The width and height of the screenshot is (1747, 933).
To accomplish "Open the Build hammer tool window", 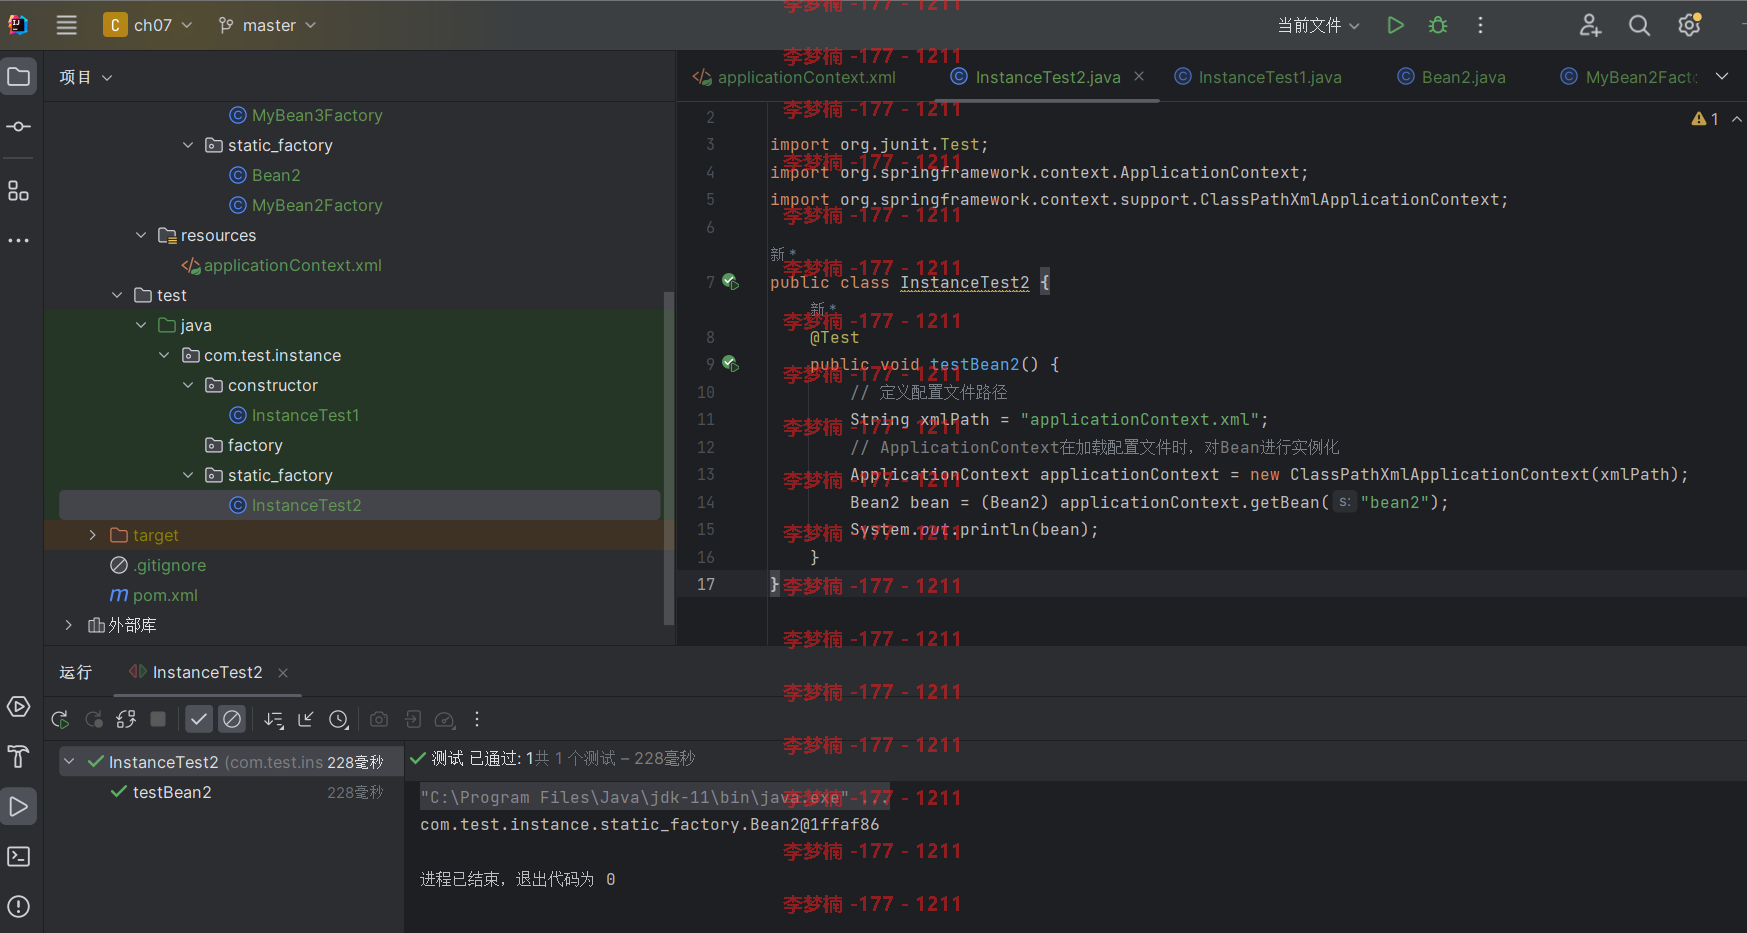I will click(19, 757).
